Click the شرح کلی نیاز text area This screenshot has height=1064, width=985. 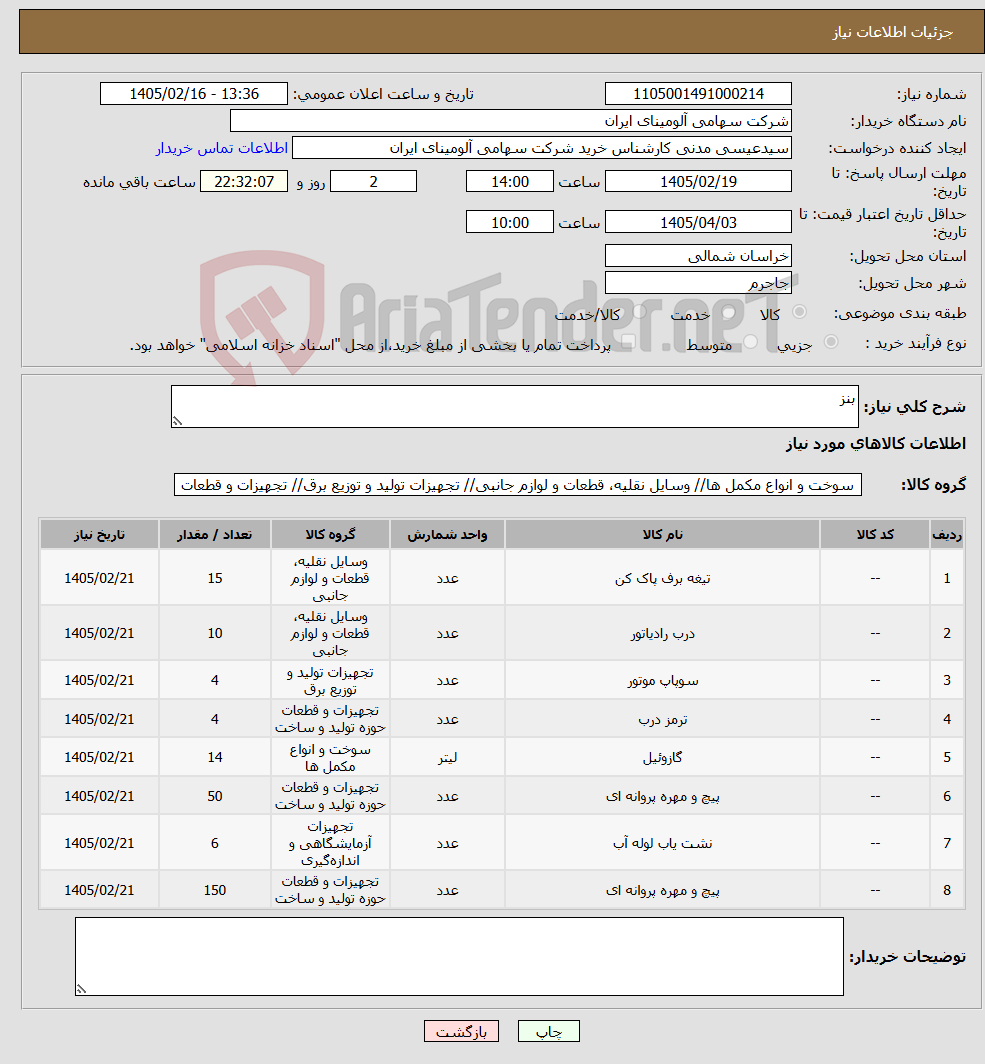point(514,406)
